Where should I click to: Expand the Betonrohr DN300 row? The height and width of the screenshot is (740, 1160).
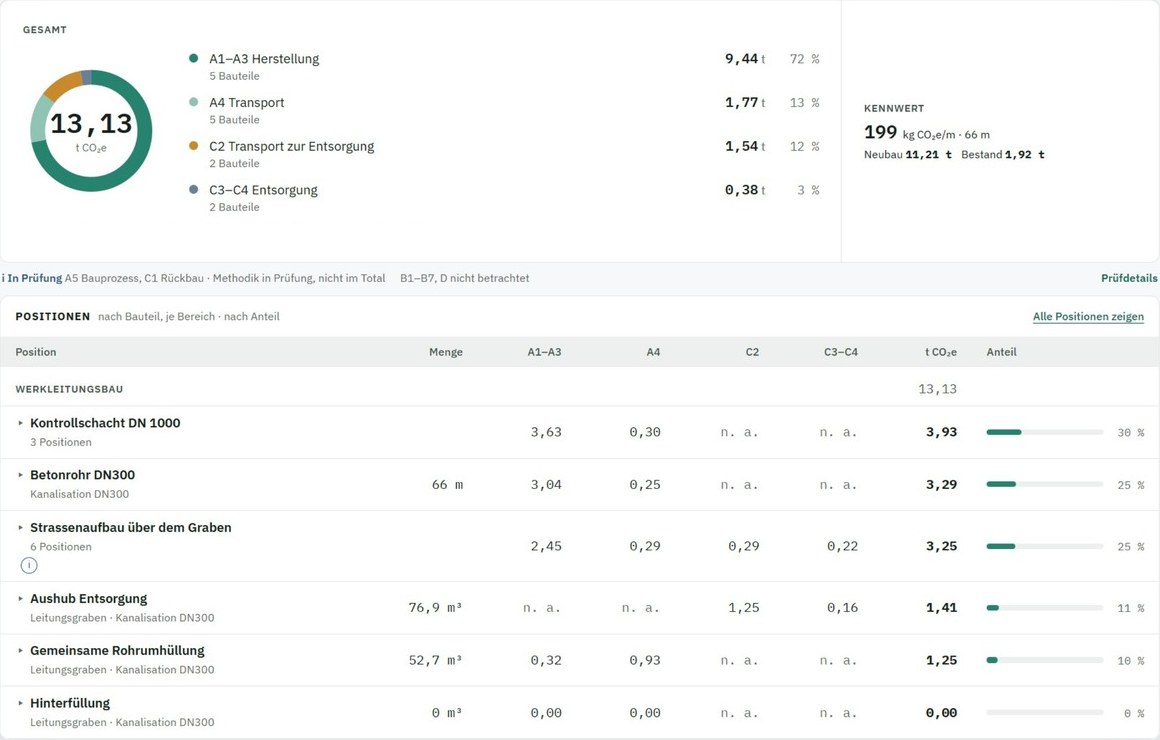click(21, 475)
